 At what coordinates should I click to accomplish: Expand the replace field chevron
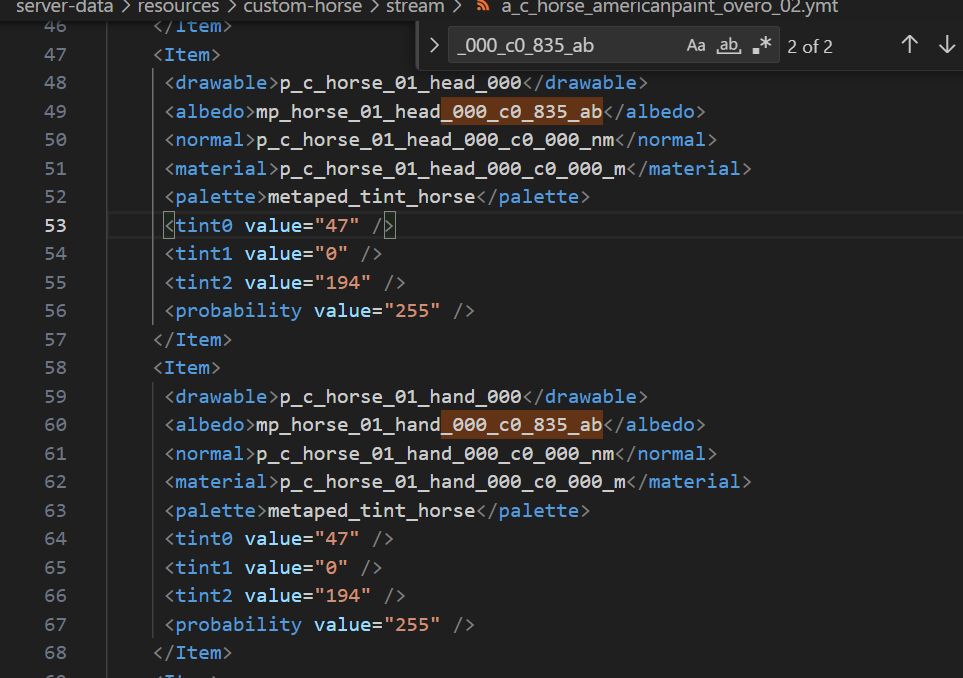[x=434, y=45]
